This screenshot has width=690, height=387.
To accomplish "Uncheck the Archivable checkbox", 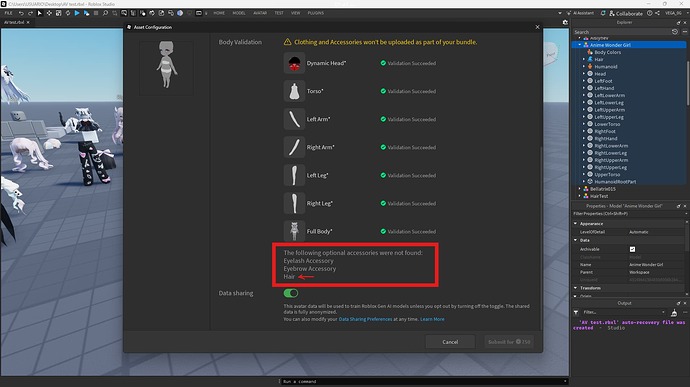I will [632, 249].
